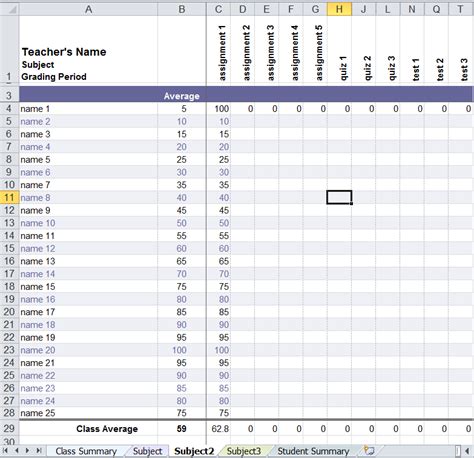Select column J header
Screen dimensions: 474x458
(363, 9)
